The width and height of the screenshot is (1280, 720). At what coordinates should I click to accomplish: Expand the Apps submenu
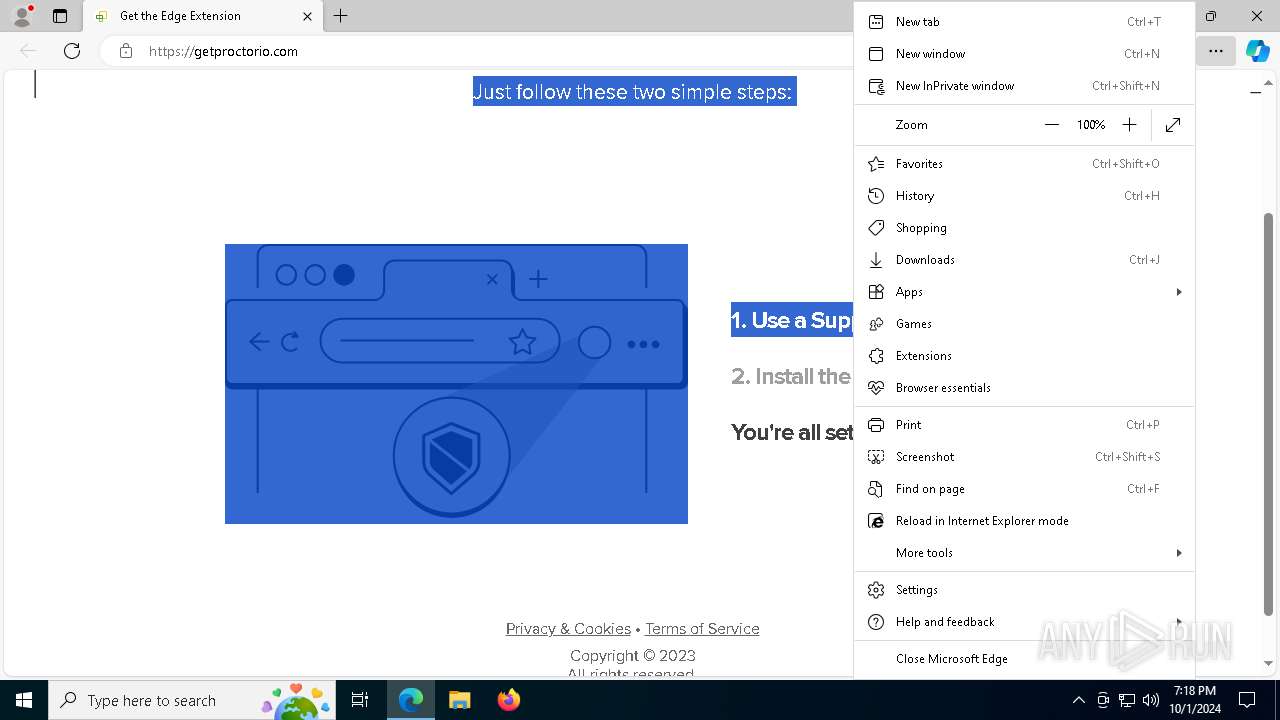point(1024,292)
